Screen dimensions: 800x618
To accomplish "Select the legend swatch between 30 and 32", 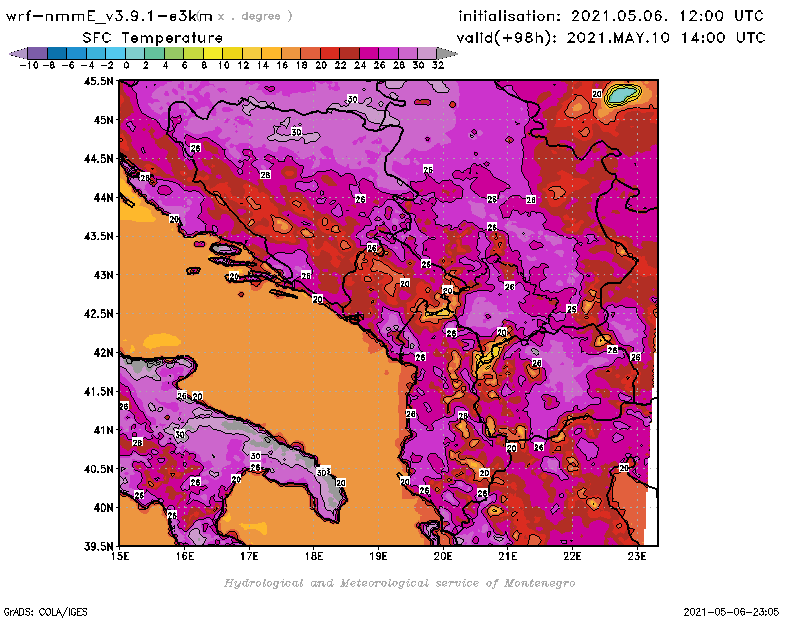I will click(427, 53).
